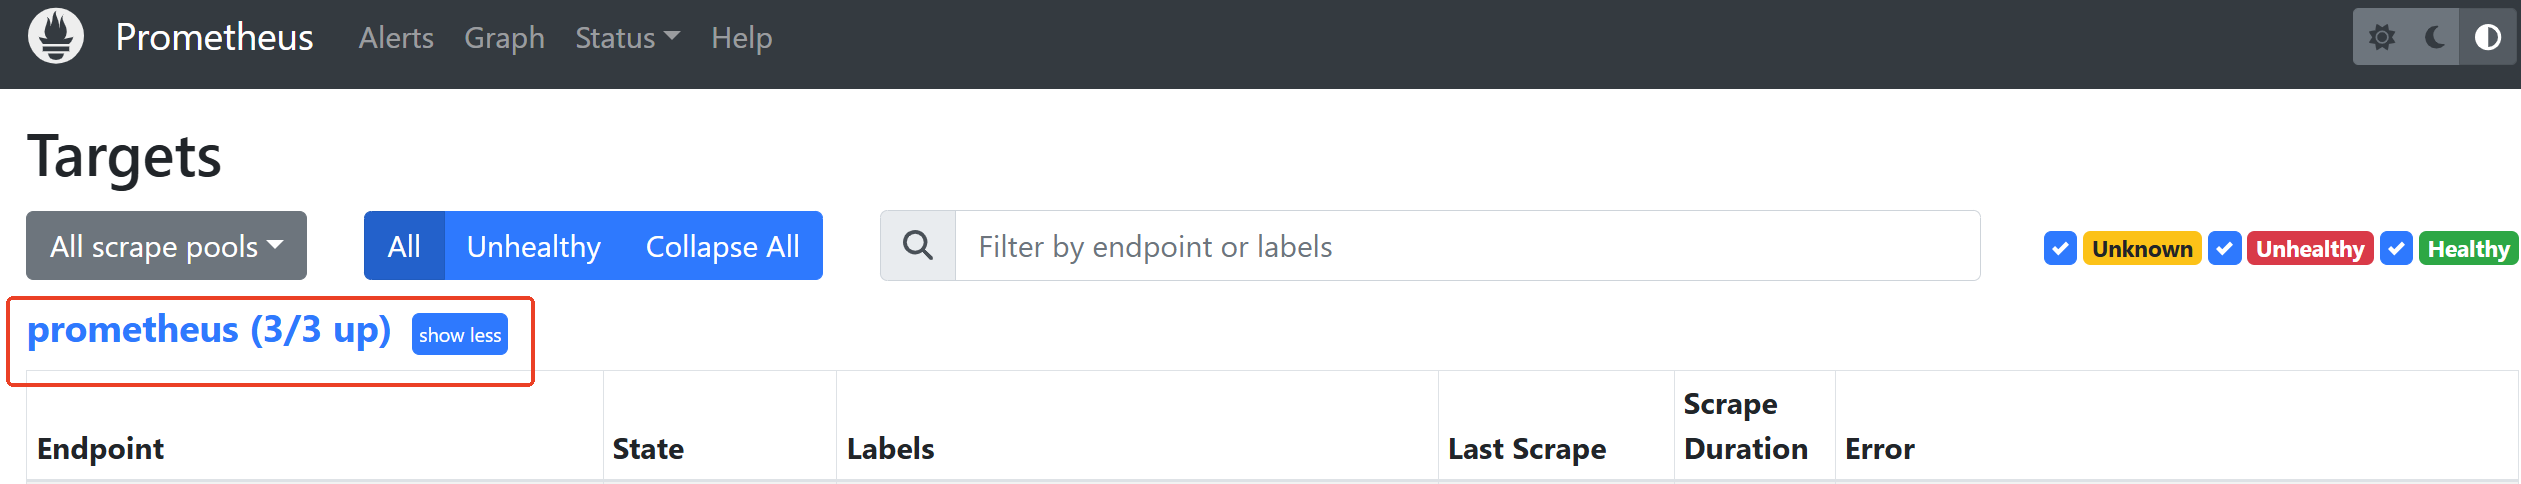Select the browser-preferred contrast theme icon
2521x484 pixels.
(x=2487, y=38)
